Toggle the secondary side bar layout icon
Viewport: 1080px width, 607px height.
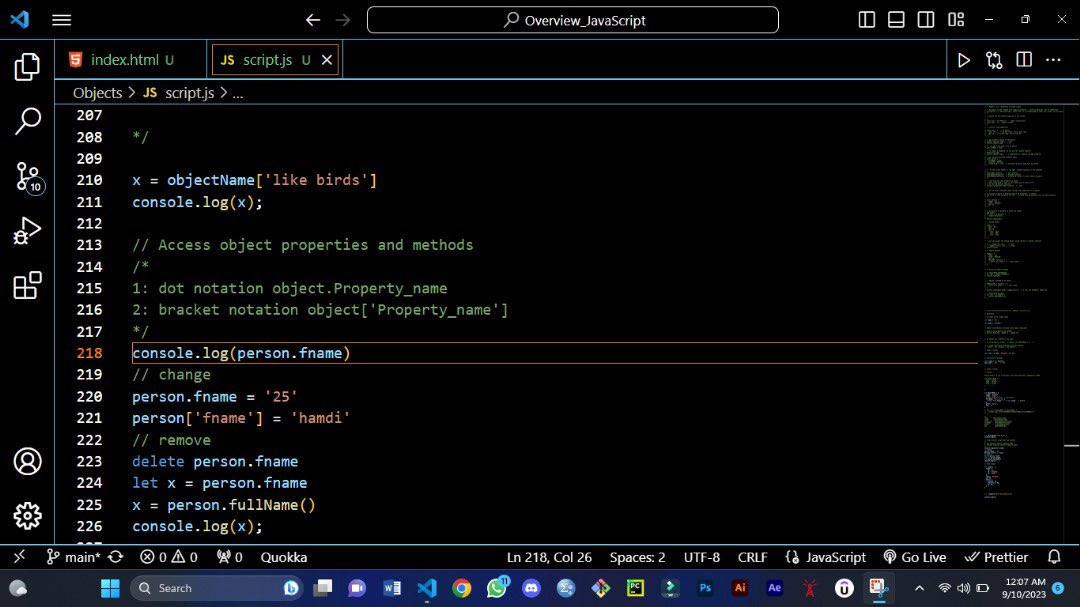pos(926,19)
